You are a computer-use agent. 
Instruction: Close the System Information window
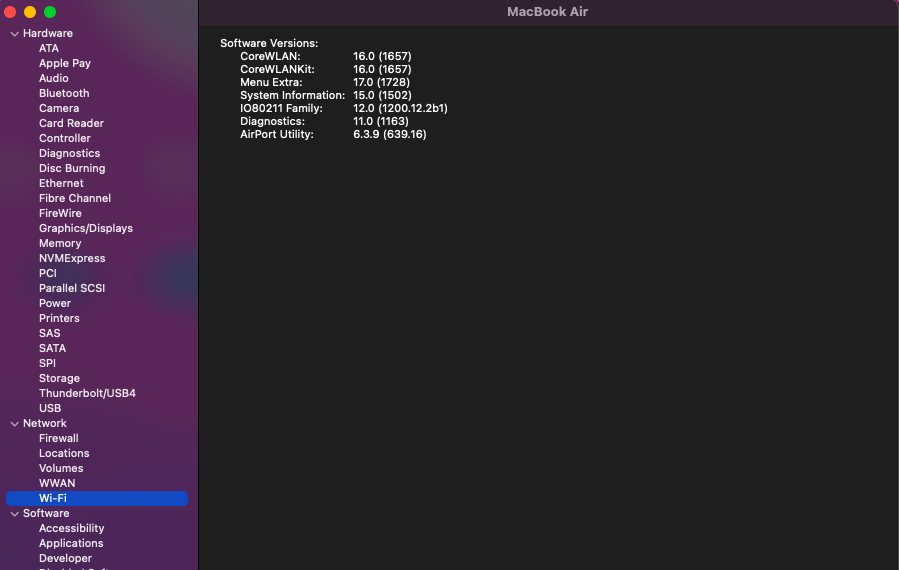[x=10, y=11]
